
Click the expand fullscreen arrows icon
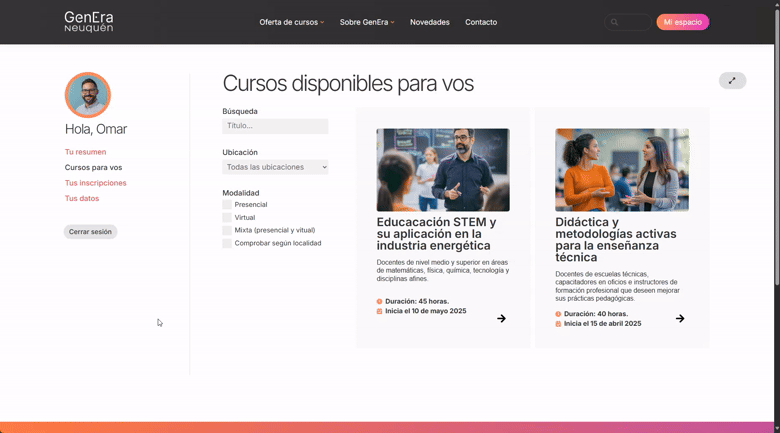(x=732, y=81)
